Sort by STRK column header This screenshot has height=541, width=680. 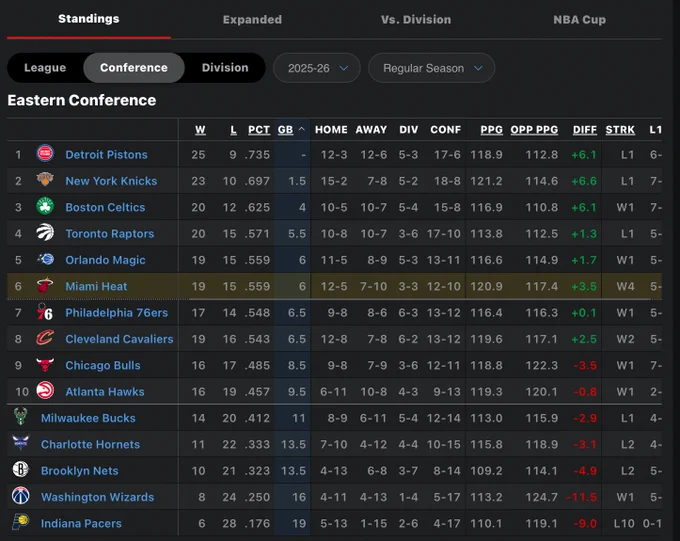click(620, 130)
